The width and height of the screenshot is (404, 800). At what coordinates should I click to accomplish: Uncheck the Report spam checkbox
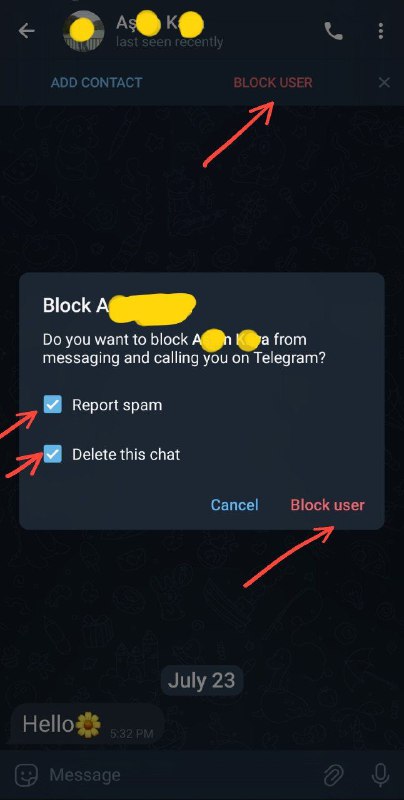[x=53, y=405]
